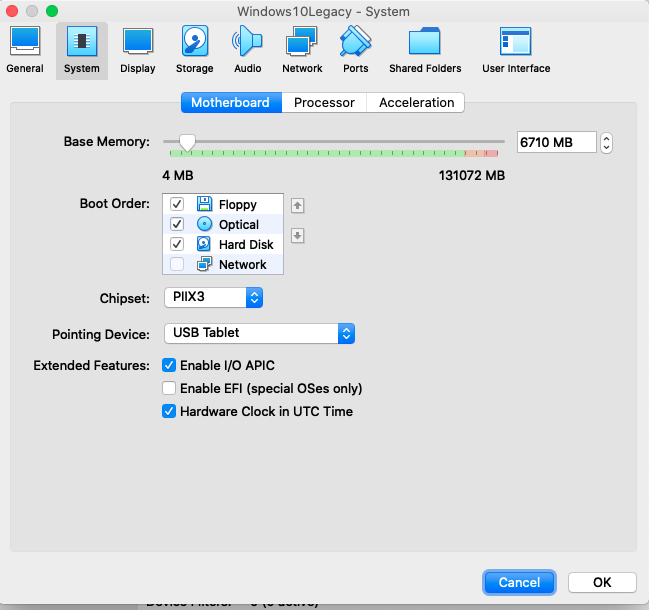
Task: Open the Display settings section
Action: pyautogui.click(x=138, y=50)
